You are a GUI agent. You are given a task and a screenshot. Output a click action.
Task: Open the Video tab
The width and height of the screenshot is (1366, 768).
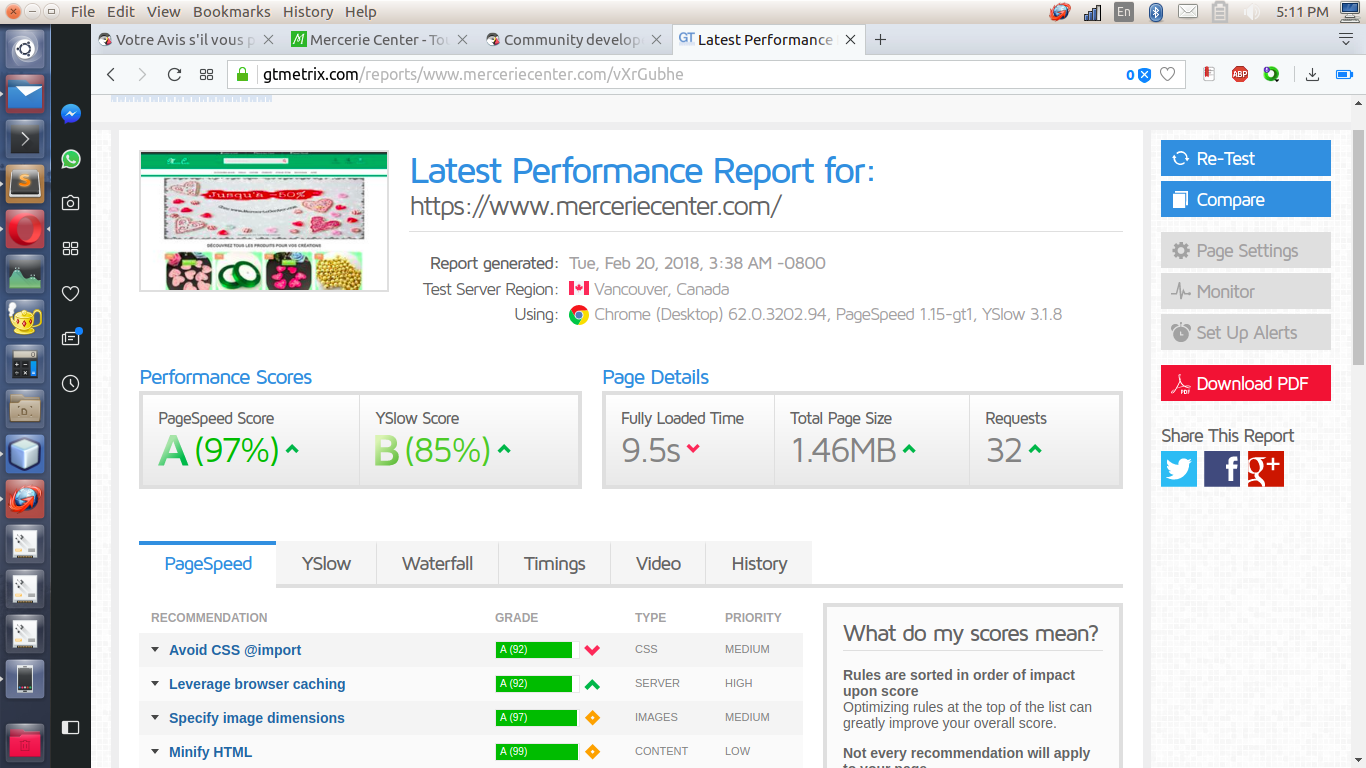point(658,564)
